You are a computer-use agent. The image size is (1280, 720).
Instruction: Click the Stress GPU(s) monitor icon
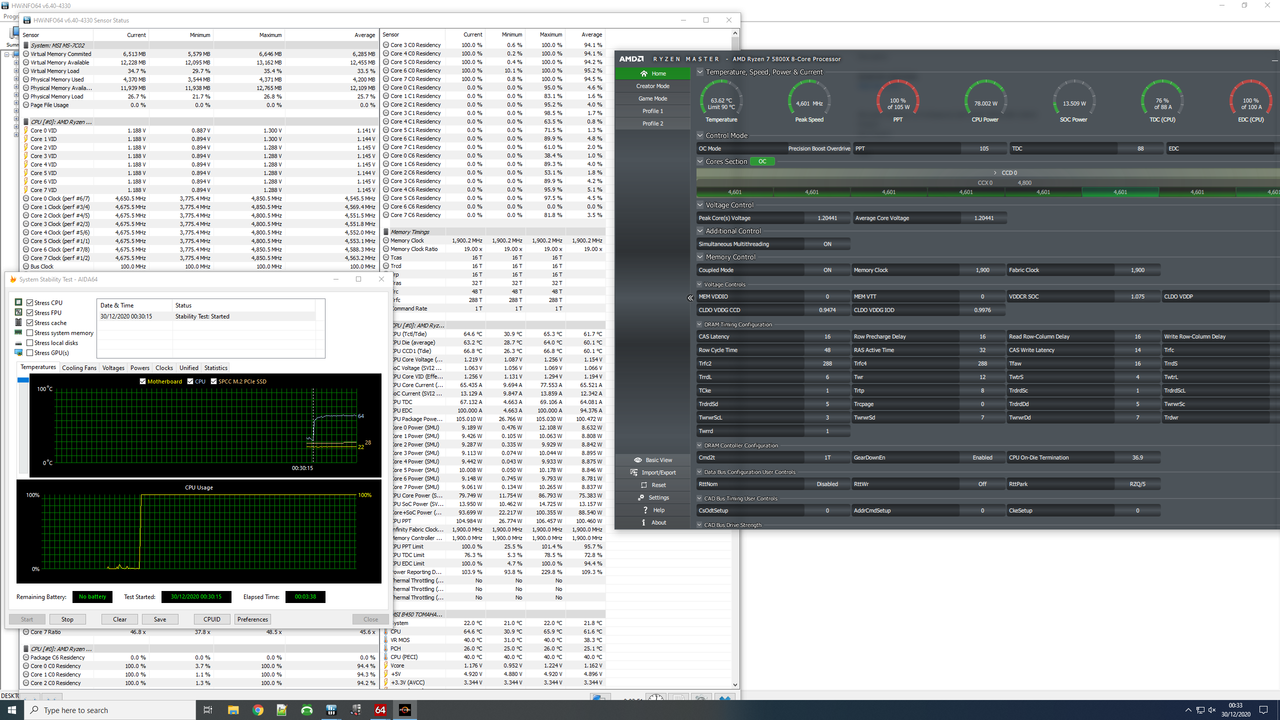coord(18,353)
